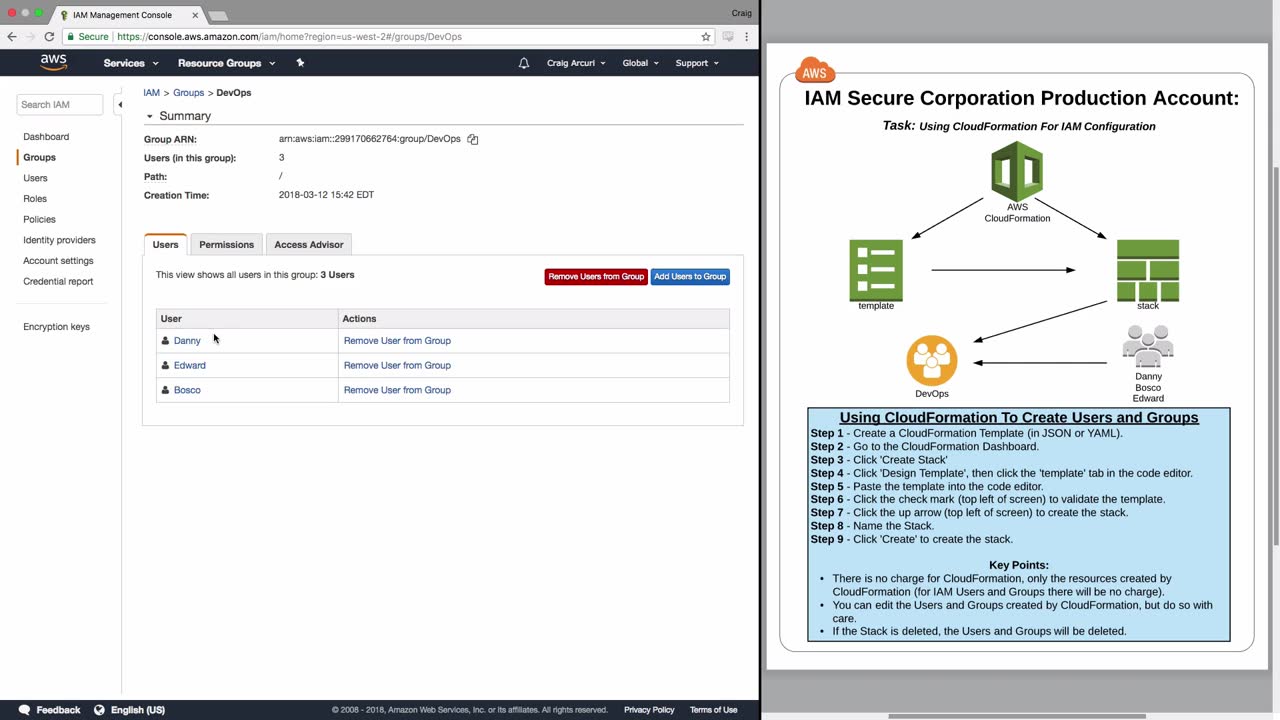Open Credential report in the sidebar
This screenshot has width=1280, height=720.
point(58,281)
